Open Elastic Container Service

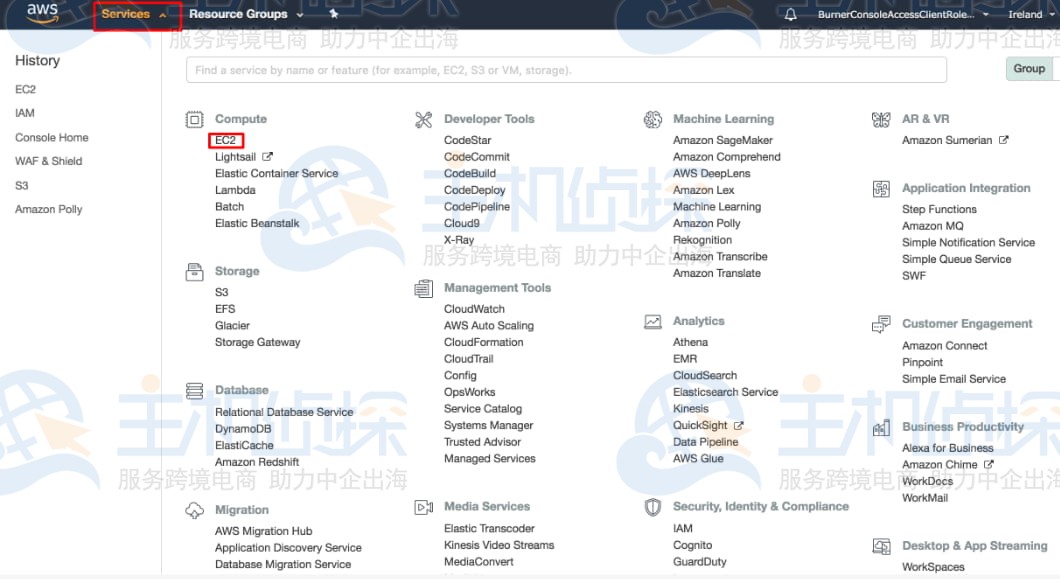click(x=276, y=173)
